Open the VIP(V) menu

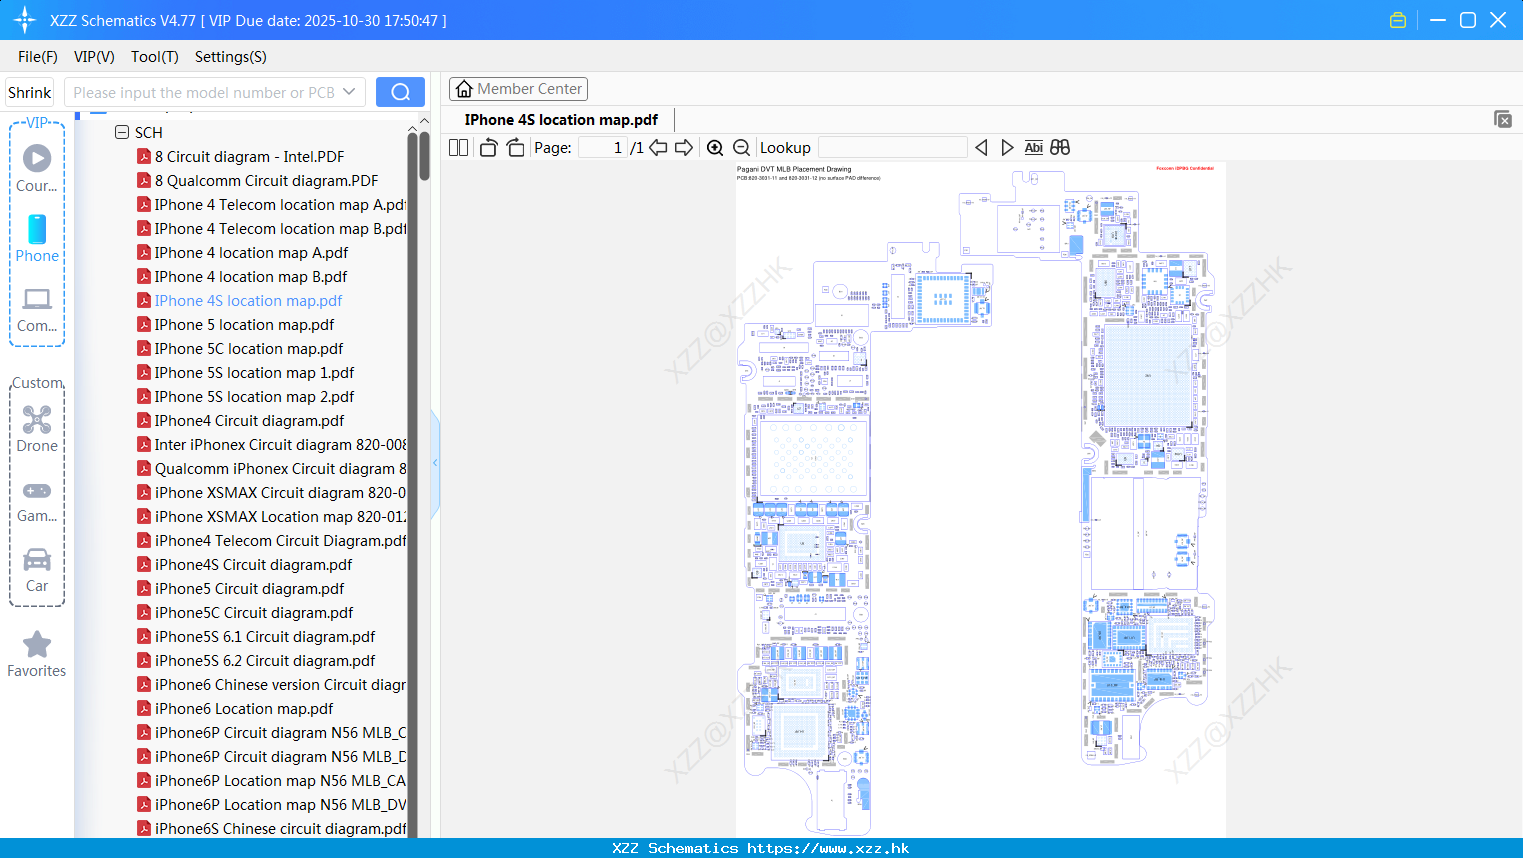[x=94, y=57]
